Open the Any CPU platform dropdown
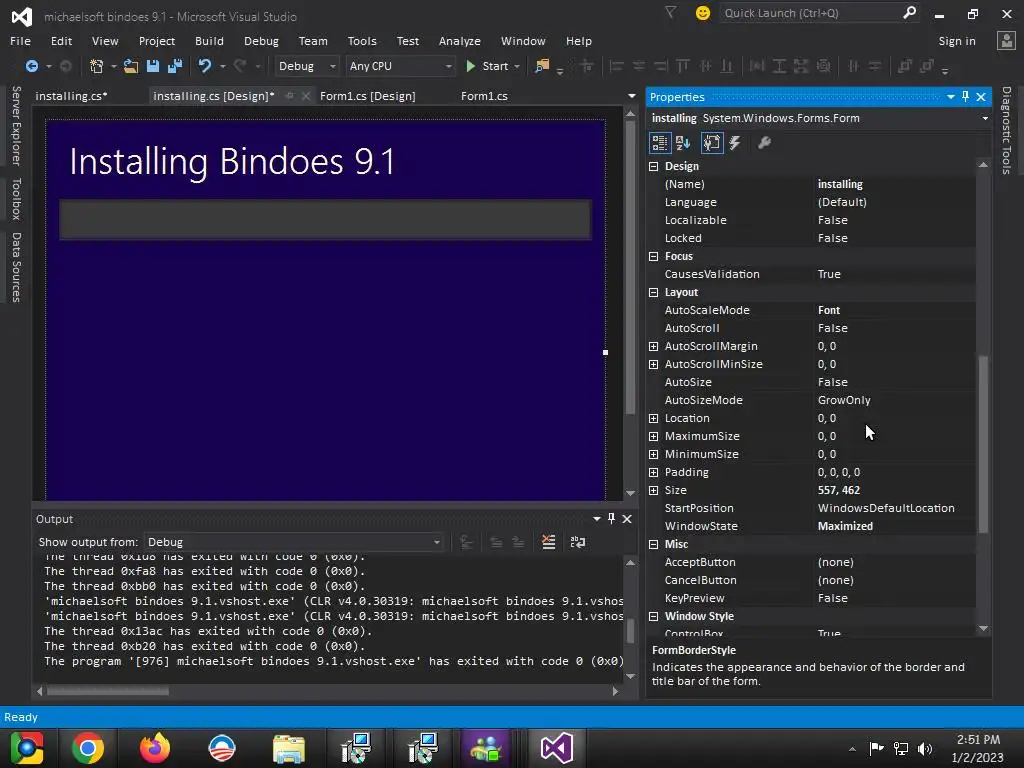Screen dimensions: 1024x768 click(449, 66)
